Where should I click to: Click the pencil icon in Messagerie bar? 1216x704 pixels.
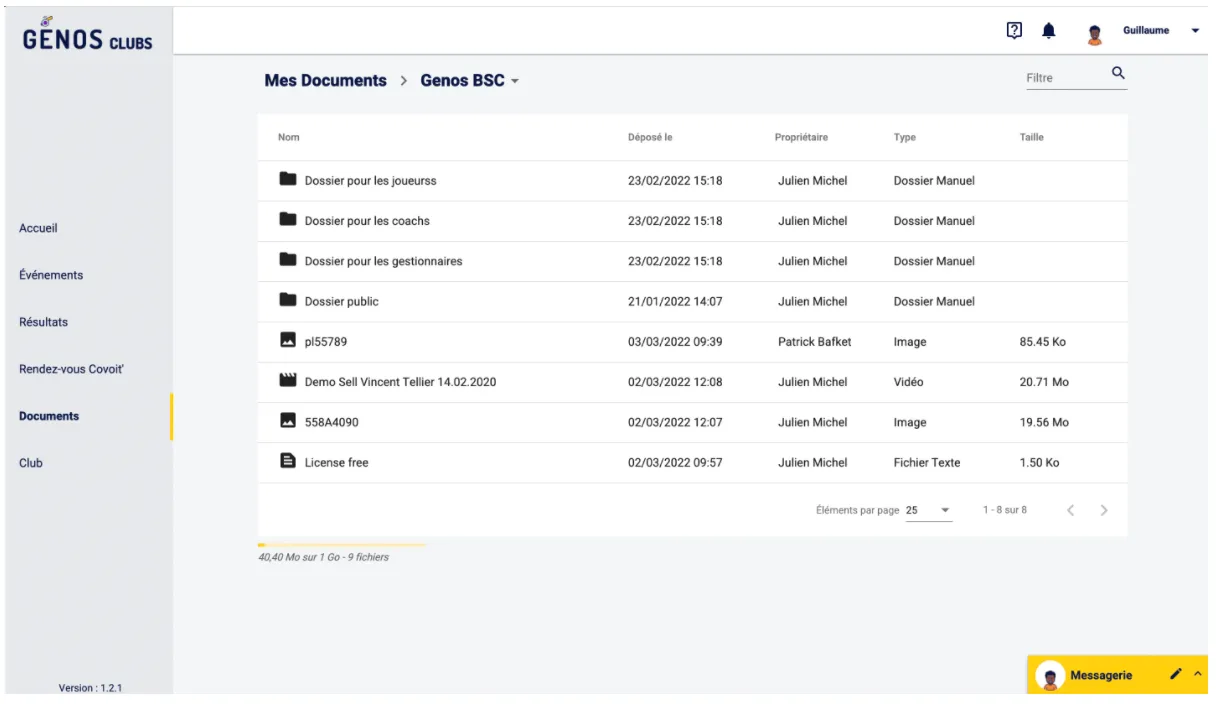1176,675
